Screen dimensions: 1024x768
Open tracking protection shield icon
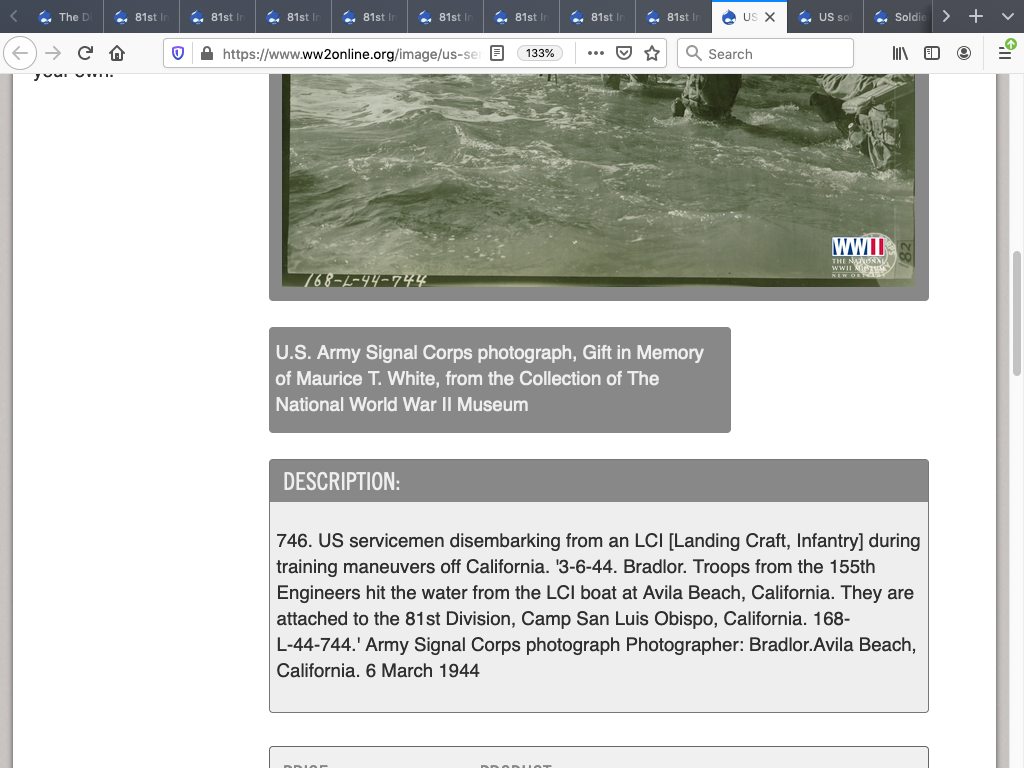[x=178, y=53]
